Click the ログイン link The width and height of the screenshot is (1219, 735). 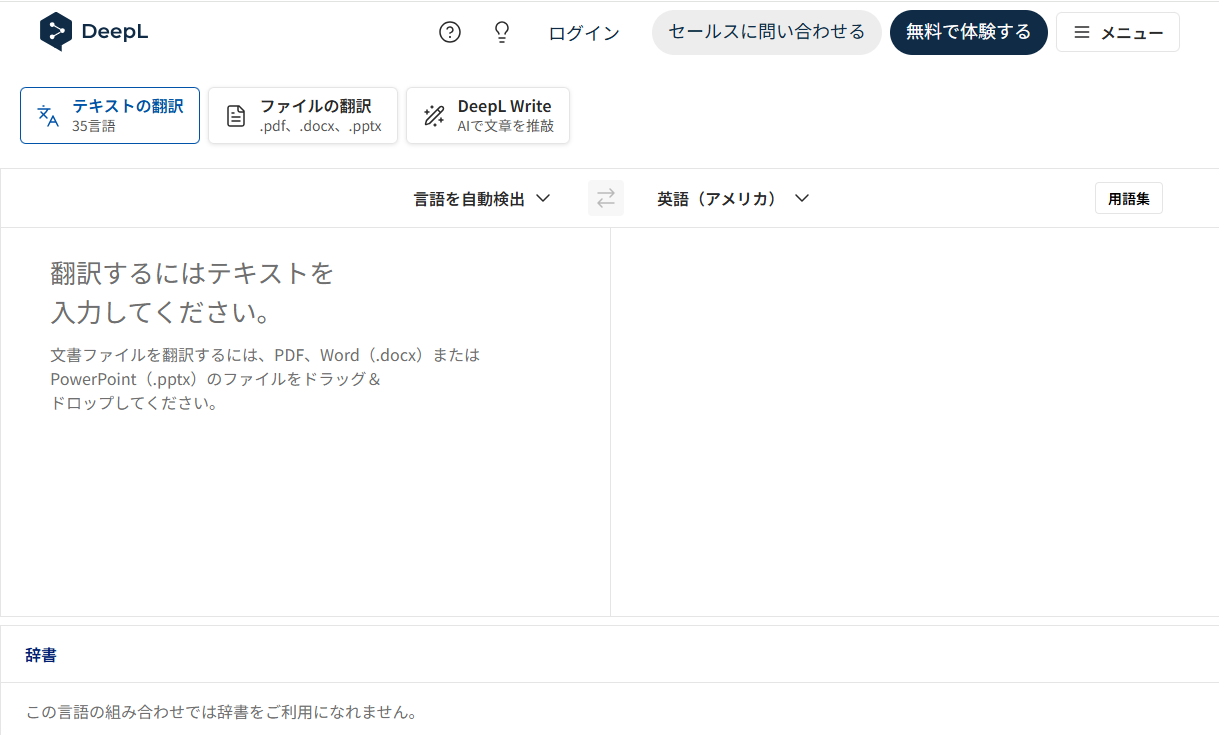pyautogui.click(x=583, y=31)
